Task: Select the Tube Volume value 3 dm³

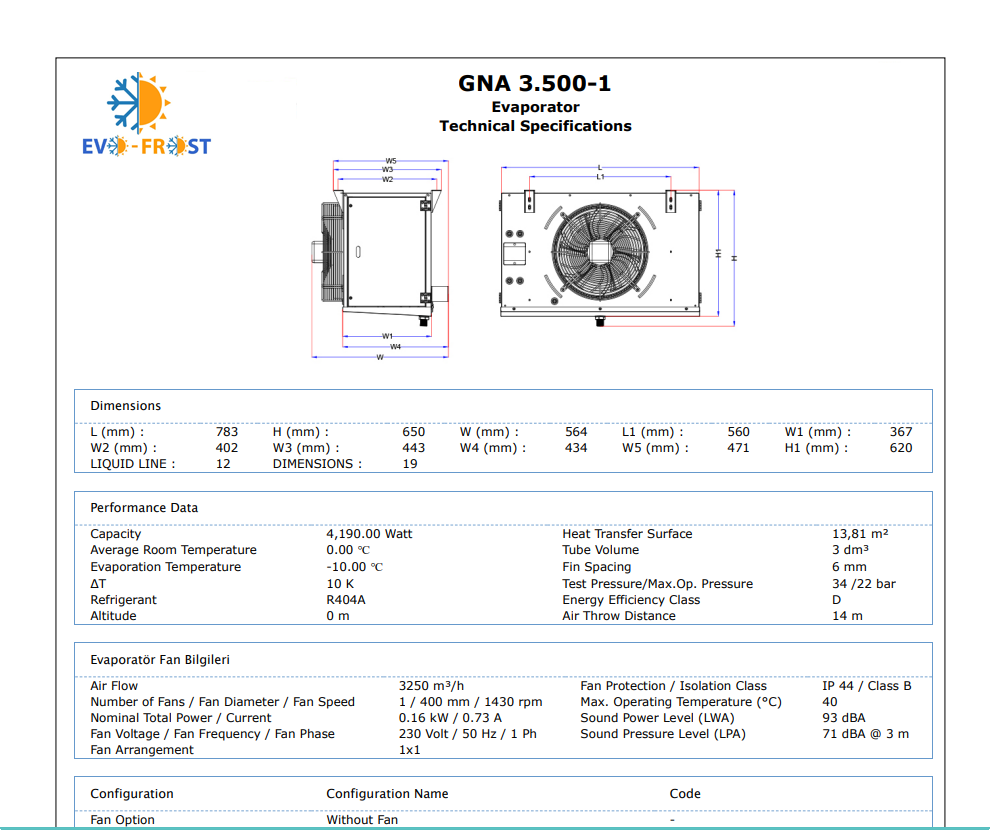Action: 850,550
